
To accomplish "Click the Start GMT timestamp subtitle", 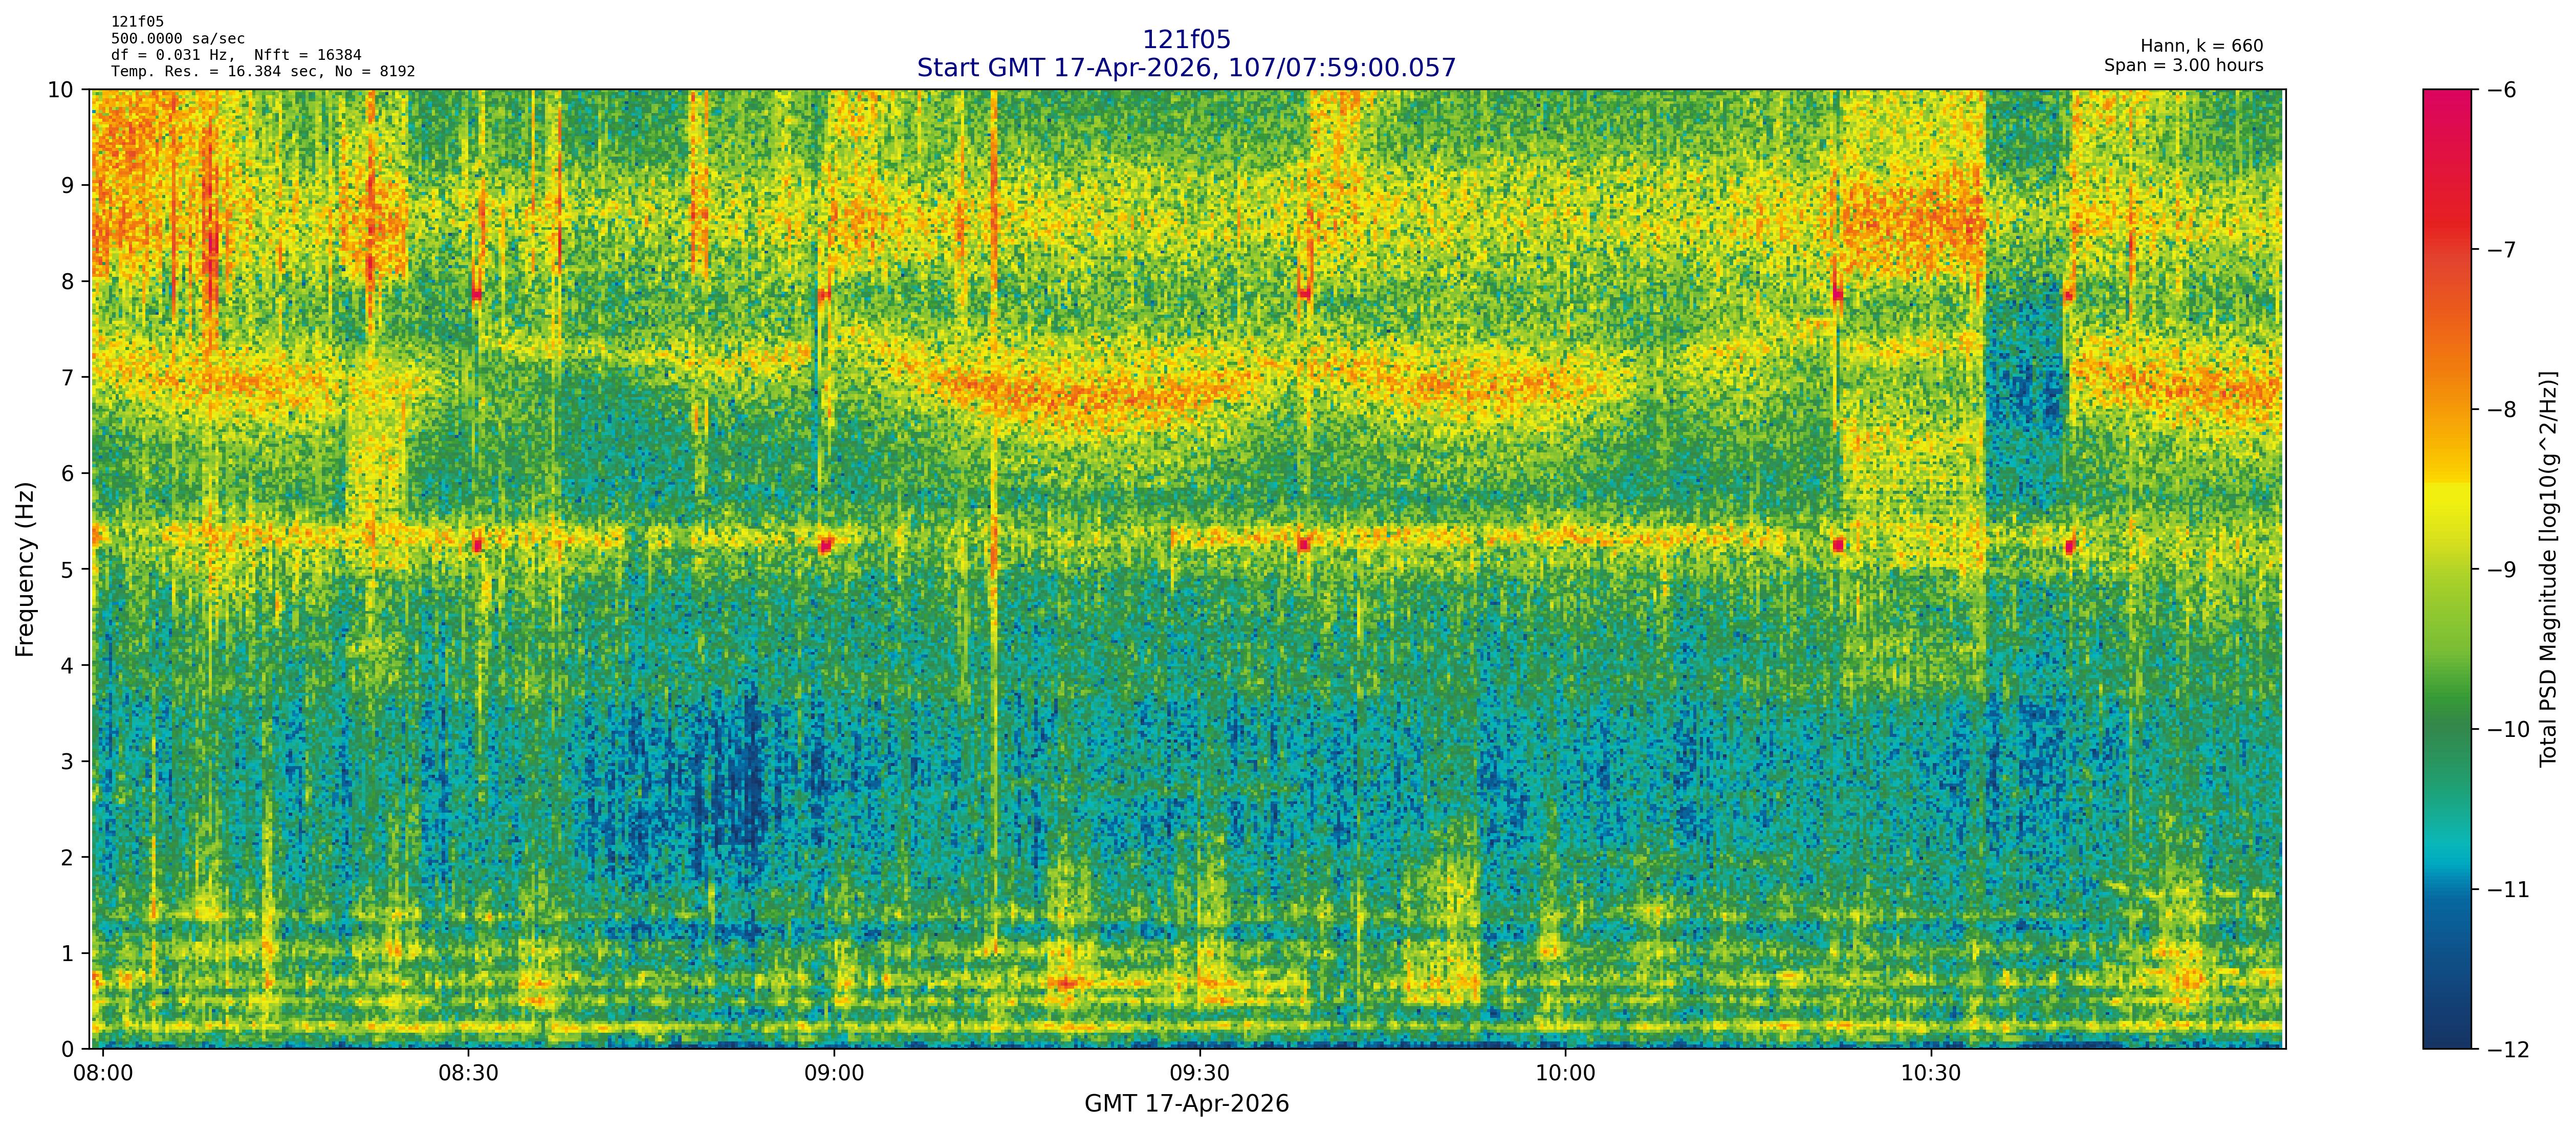I will pyautogui.click(x=1186, y=68).
